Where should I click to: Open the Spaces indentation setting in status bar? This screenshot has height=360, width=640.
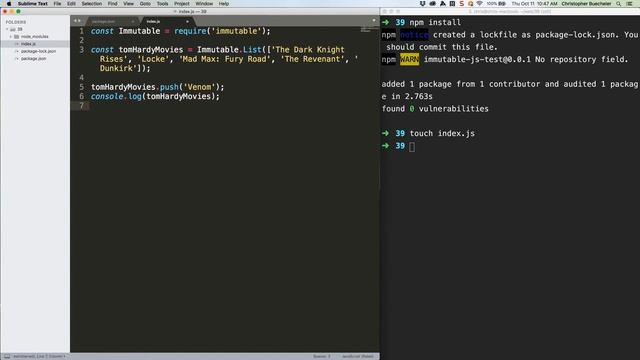pyautogui.click(x=322, y=356)
